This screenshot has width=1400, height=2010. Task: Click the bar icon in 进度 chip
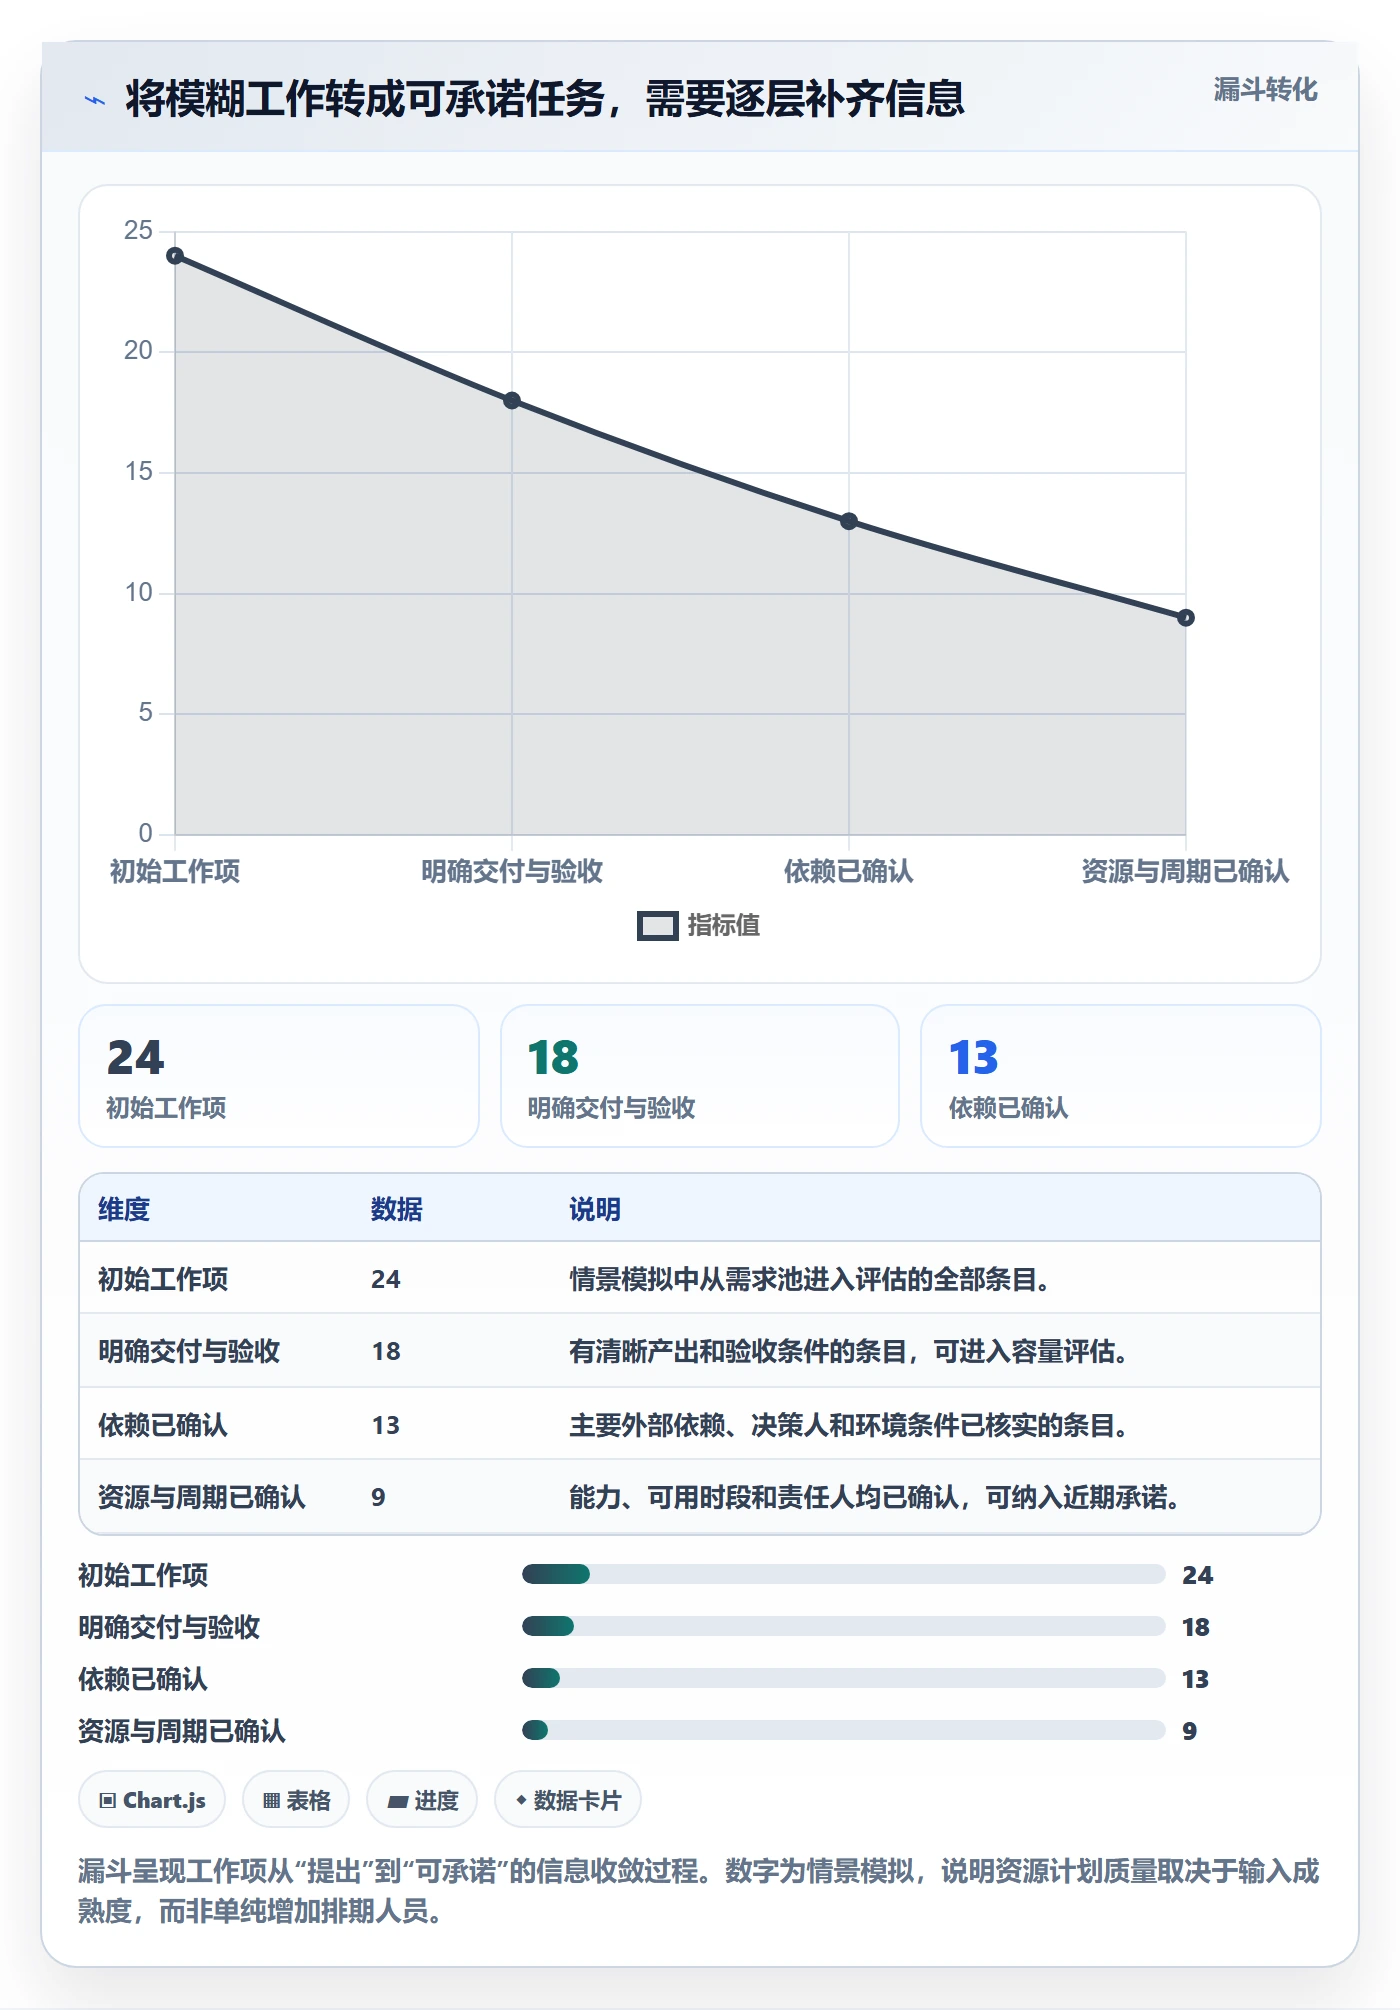[398, 1802]
